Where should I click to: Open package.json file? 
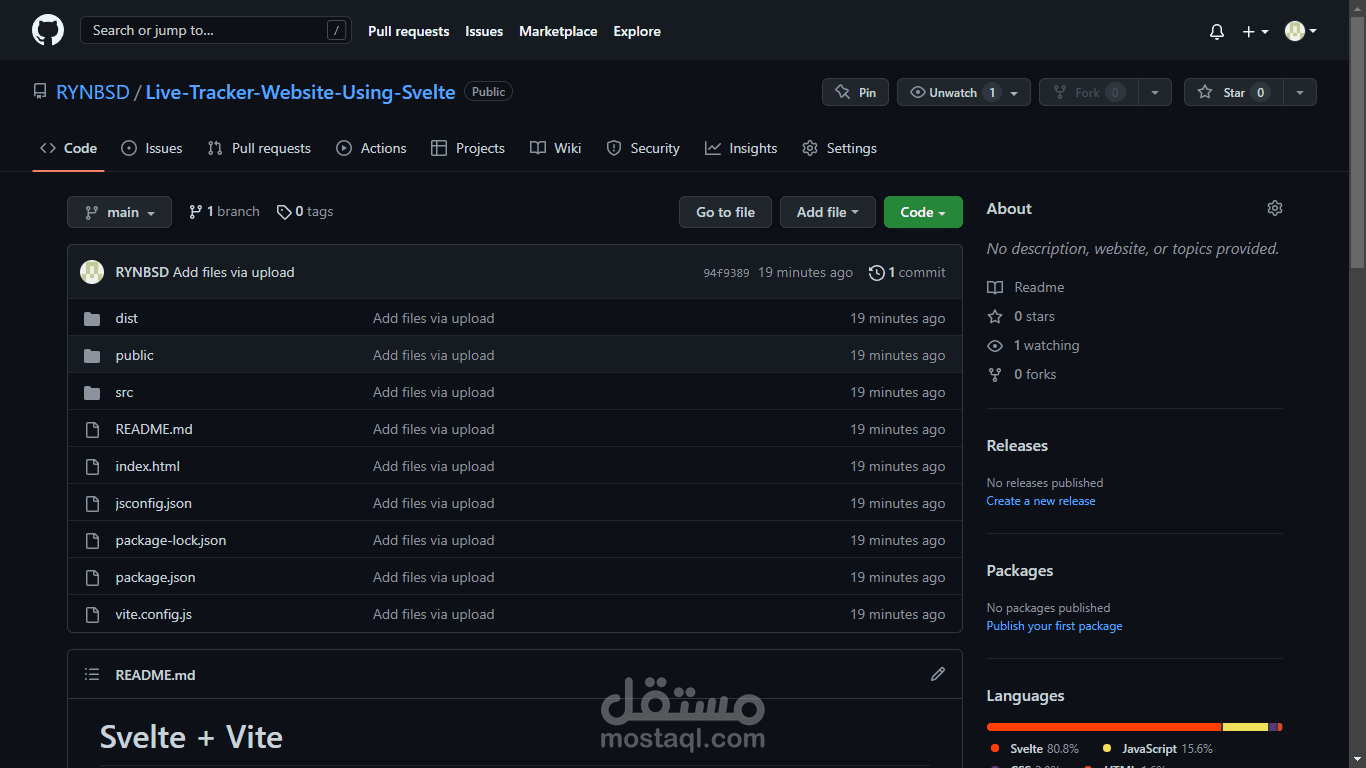click(x=156, y=577)
